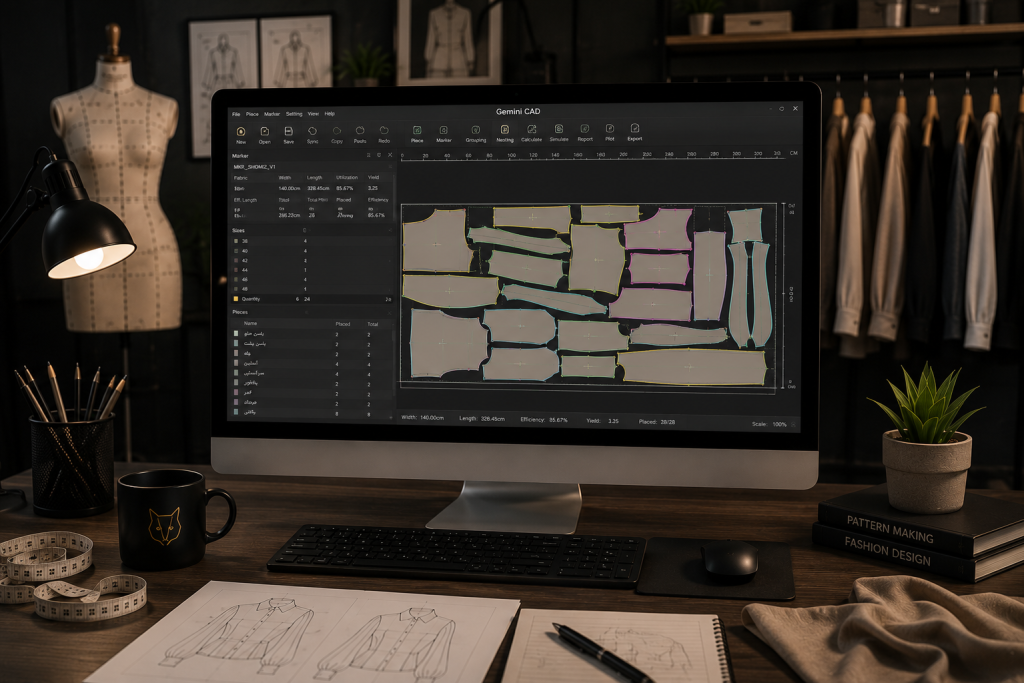
Task: Click the Total column header in Pieces
Action: [372, 324]
